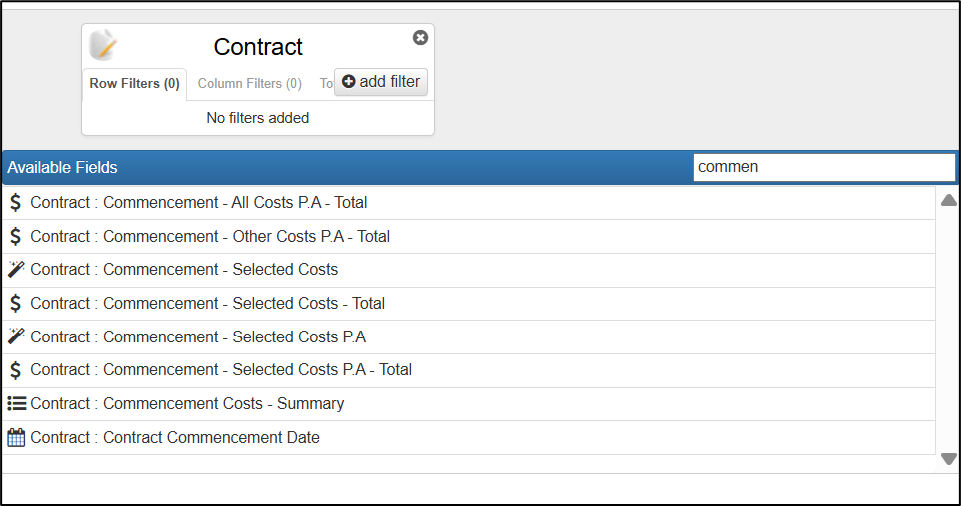961x506 pixels.
Task: Click dollar icon for Selected Costs - Total
Action: (16, 303)
